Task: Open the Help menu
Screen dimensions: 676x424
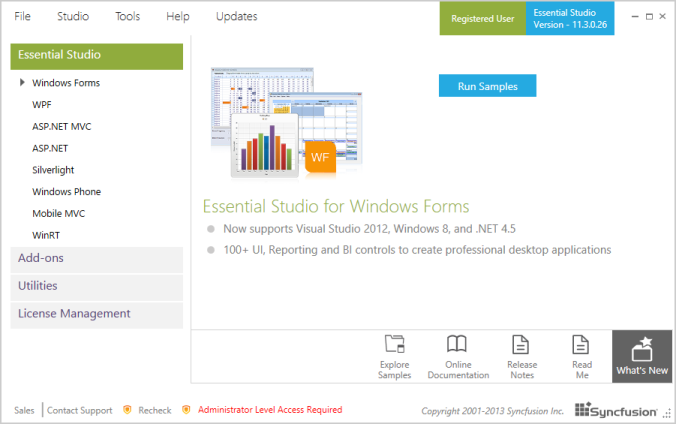Action: pyautogui.click(x=178, y=16)
